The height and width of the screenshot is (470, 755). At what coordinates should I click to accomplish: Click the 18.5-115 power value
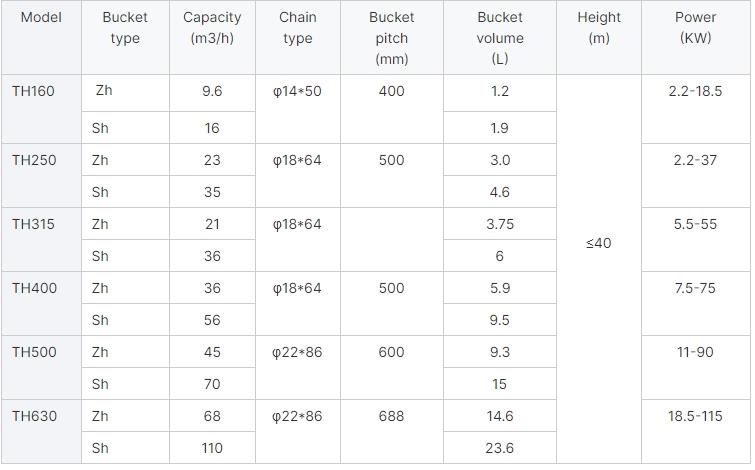[x=695, y=416]
